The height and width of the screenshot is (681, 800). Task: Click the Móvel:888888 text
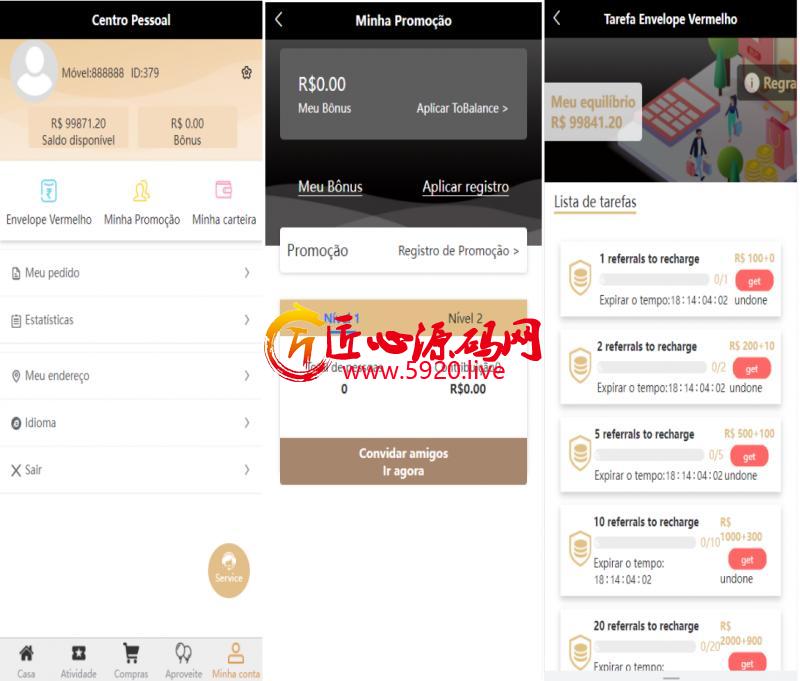93,73
